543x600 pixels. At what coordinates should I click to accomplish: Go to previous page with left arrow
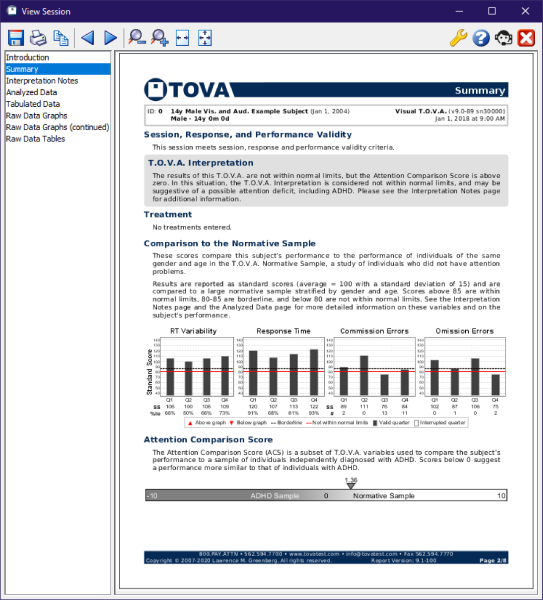(88, 38)
